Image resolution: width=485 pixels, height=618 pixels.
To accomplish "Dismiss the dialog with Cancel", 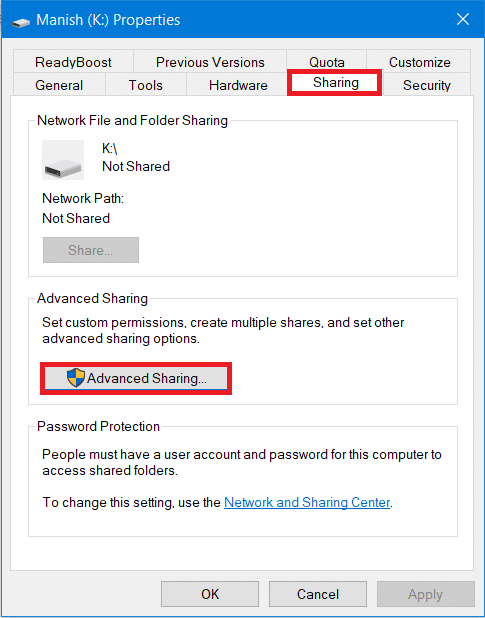I will [318, 594].
